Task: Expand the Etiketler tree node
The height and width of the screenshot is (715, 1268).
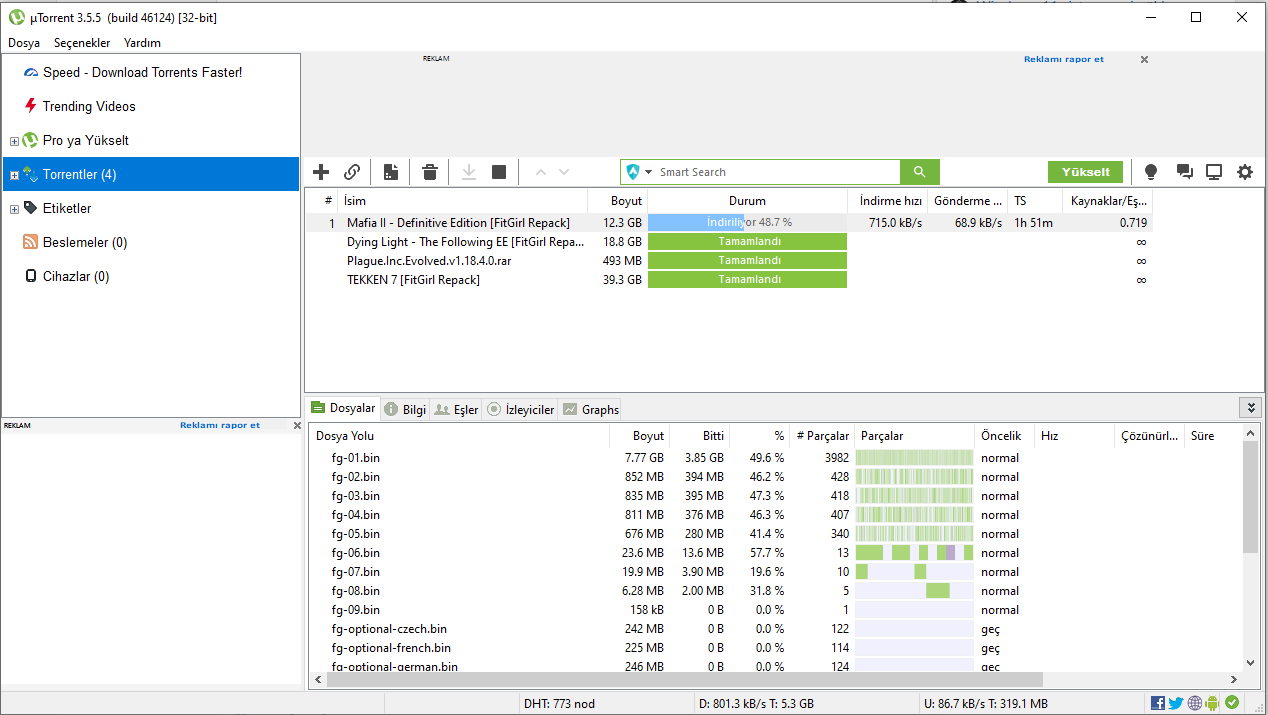Action: tap(14, 209)
